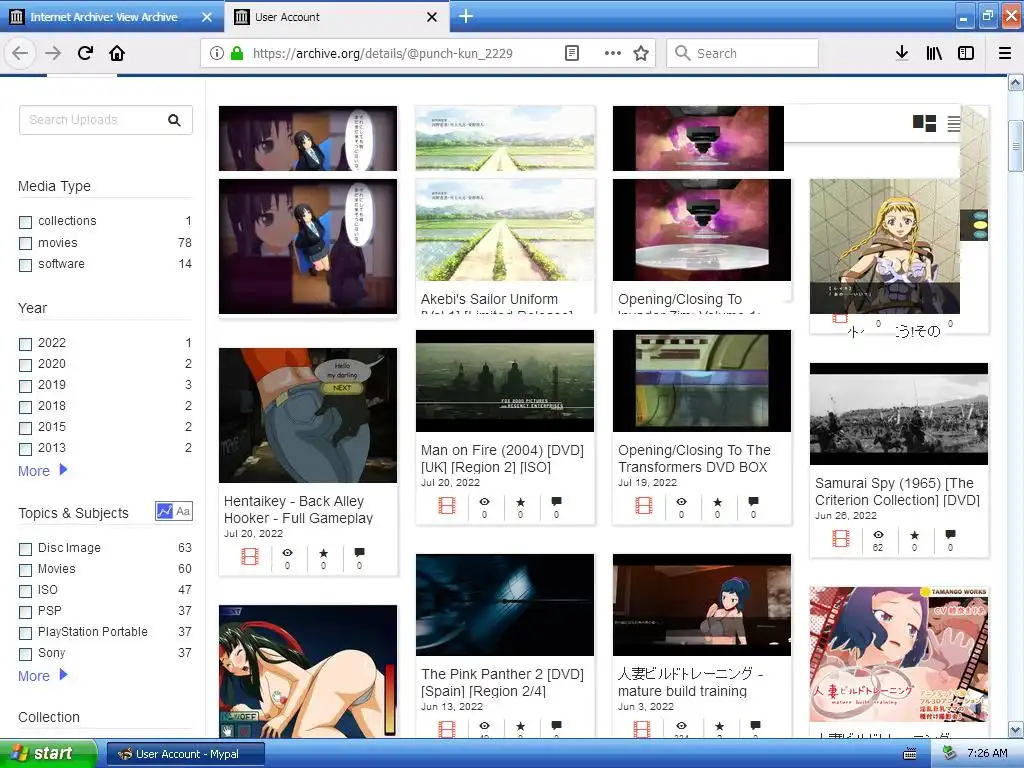Screen dimensions: 1024x768
Task: Open Samurai Spy (1965) Criterion Collection link
Action: [897, 491]
